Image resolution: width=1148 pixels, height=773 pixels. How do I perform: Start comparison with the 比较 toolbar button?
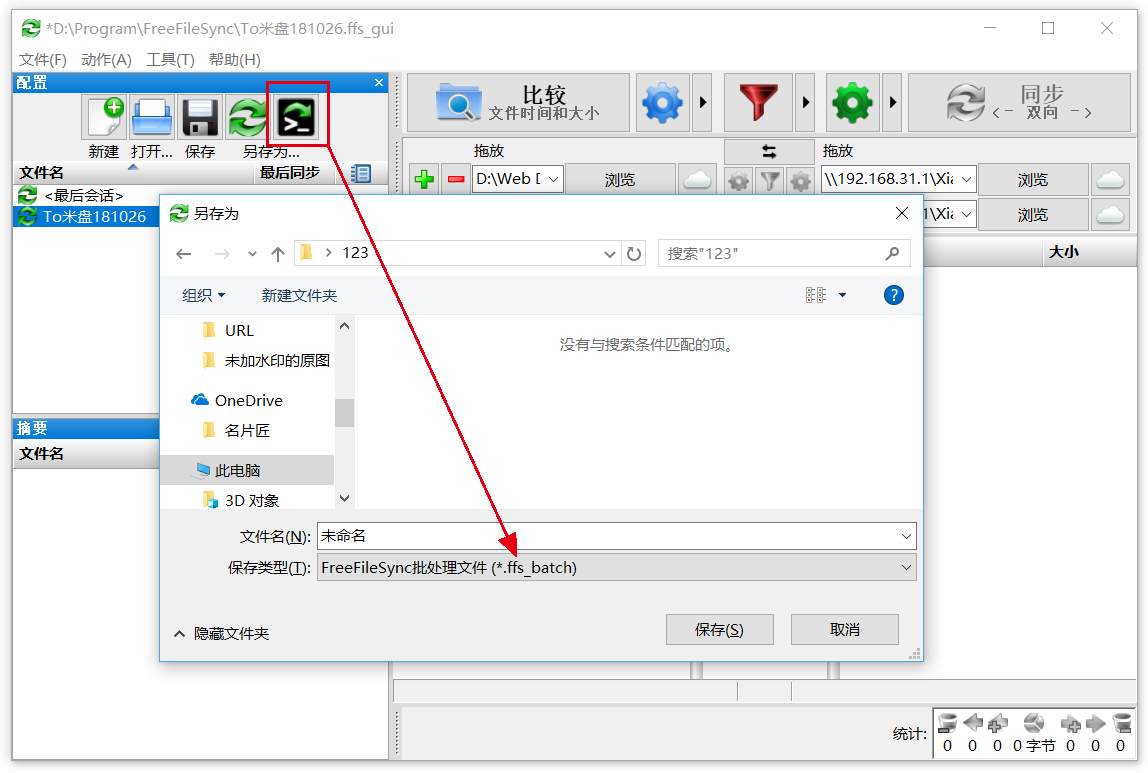click(x=517, y=102)
